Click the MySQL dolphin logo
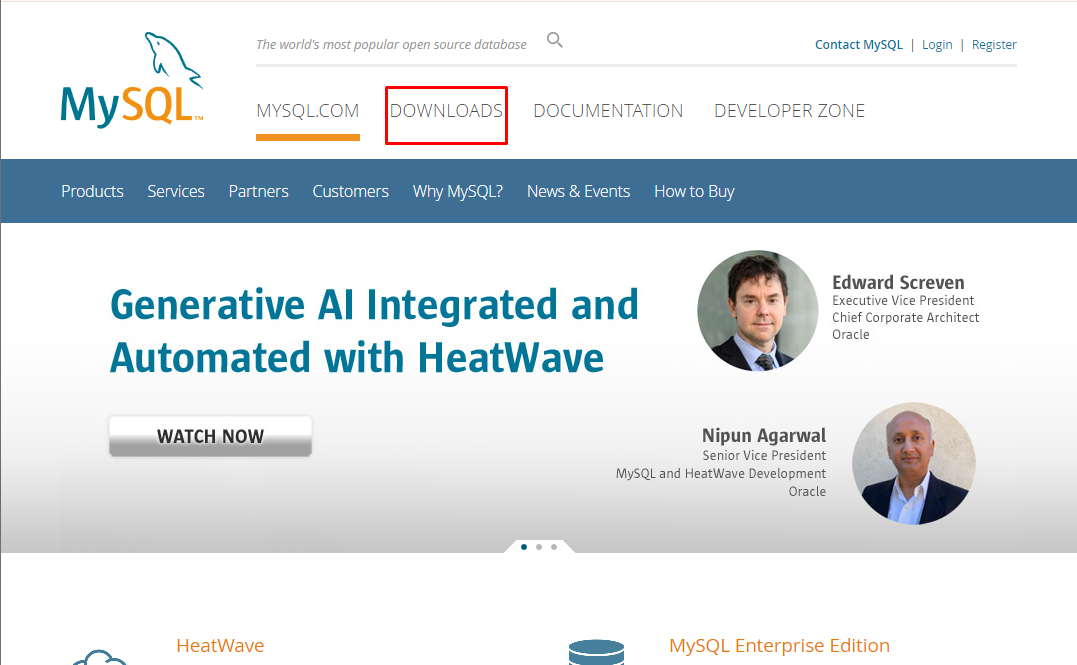 click(132, 80)
